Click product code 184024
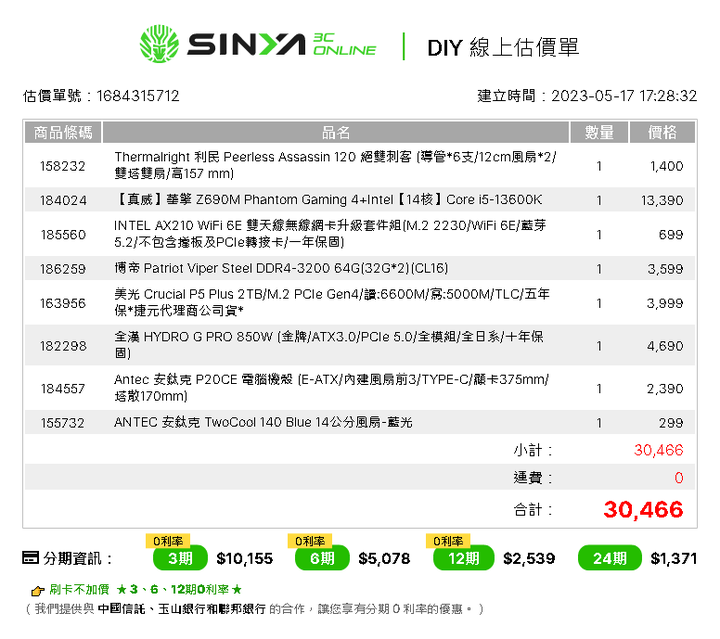This screenshot has width=720, height=639. click(x=63, y=200)
